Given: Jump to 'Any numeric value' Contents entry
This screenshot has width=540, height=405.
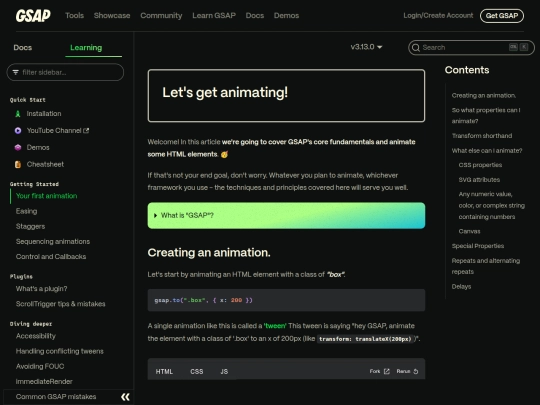Looking at the screenshot, I should pyautogui.click(x=491, y=206).
